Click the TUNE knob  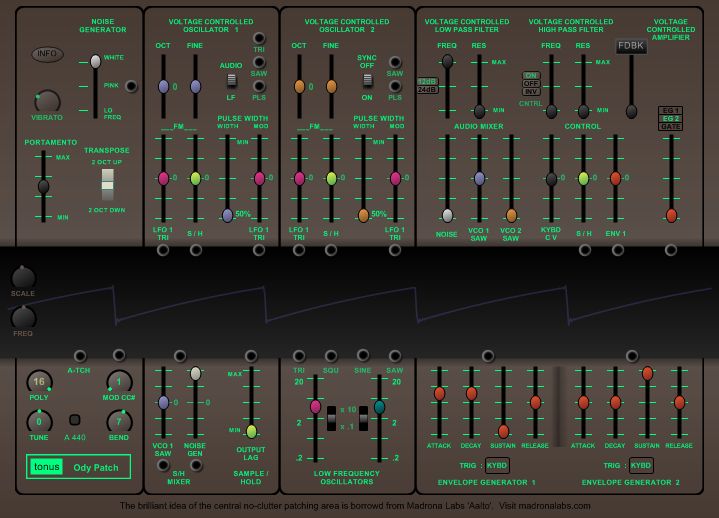39,421
